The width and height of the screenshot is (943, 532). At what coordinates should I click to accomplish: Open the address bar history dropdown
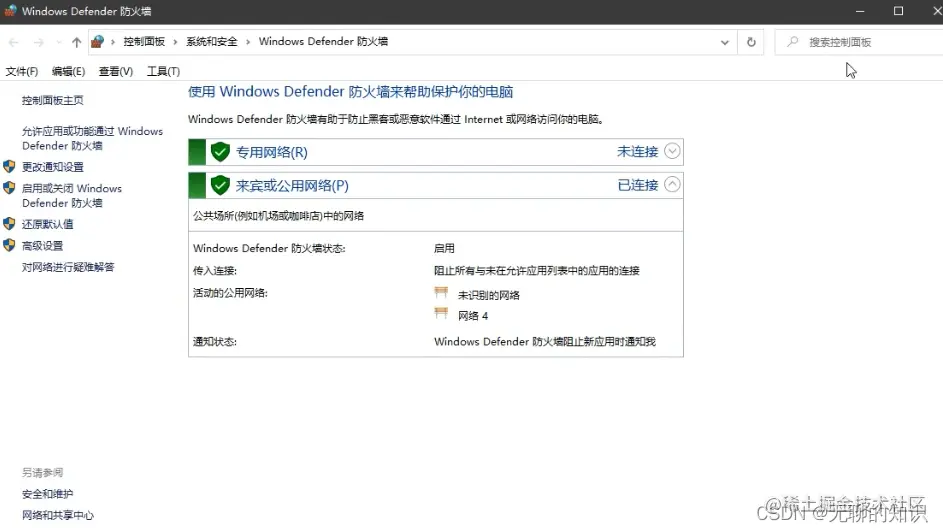[725, 42]
